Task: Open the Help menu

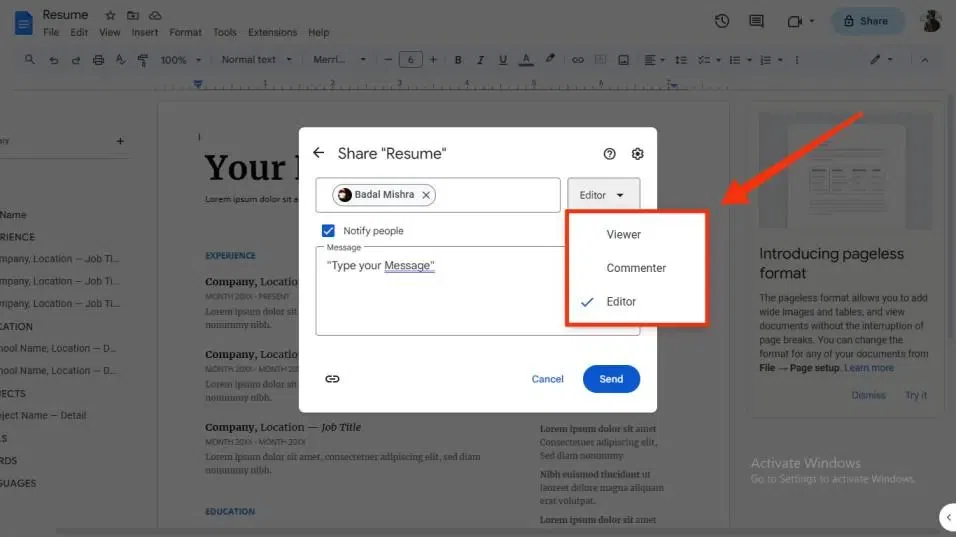Action: (x=318, y=32)
